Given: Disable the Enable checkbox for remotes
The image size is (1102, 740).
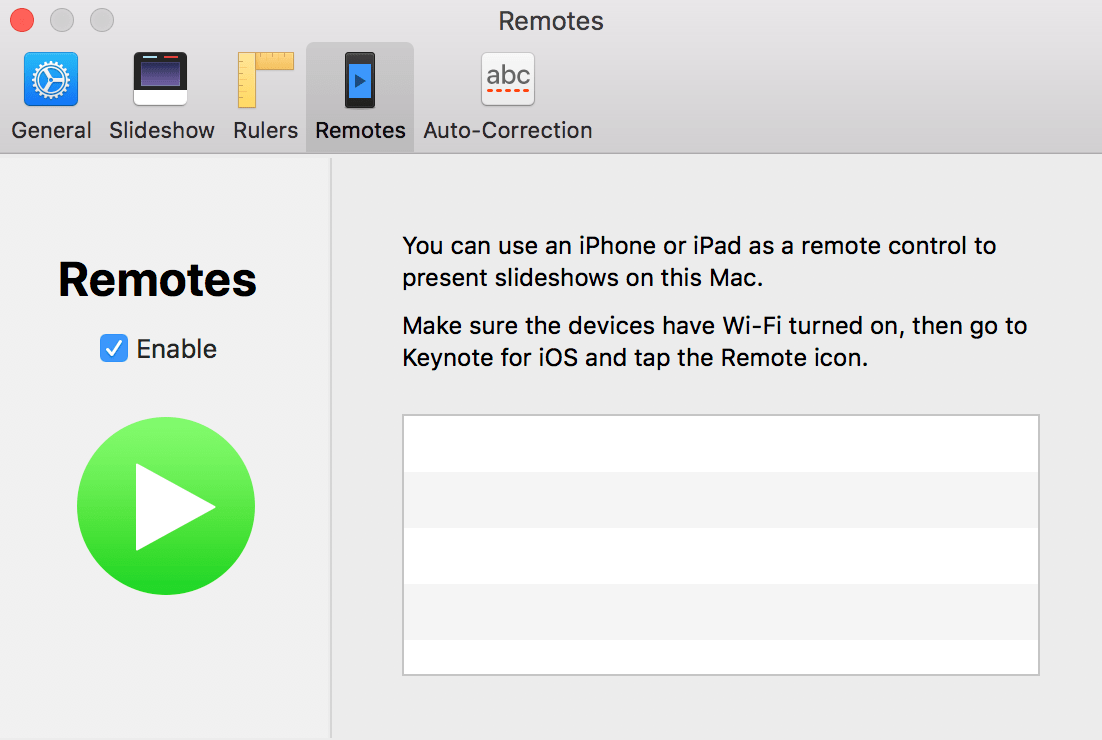Looking at the screenshot, I should (x=113, y=348).
